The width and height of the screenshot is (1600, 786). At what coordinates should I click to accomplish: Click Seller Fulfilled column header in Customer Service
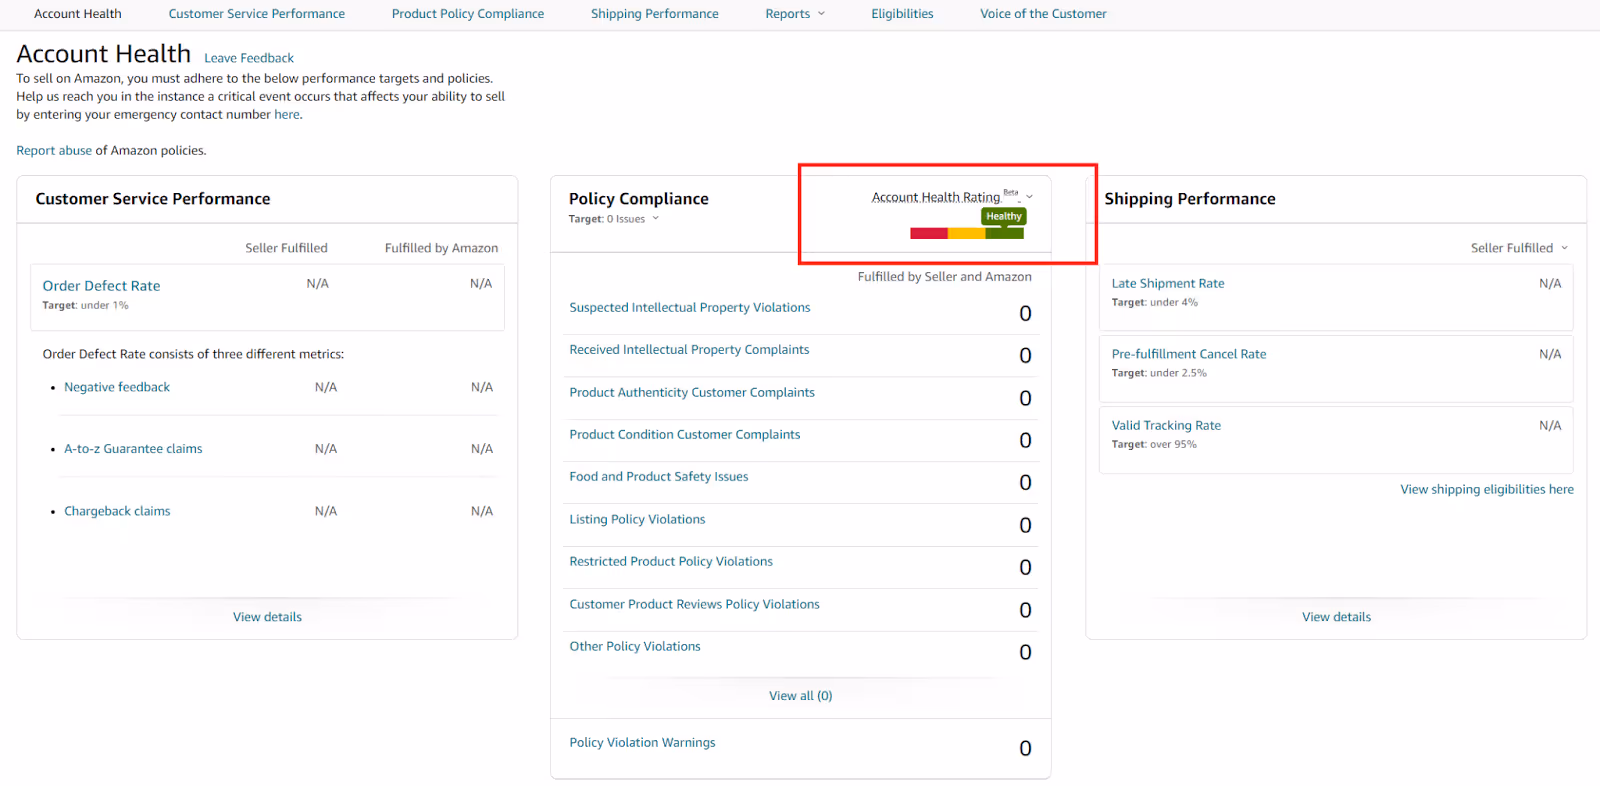point(286,248)
